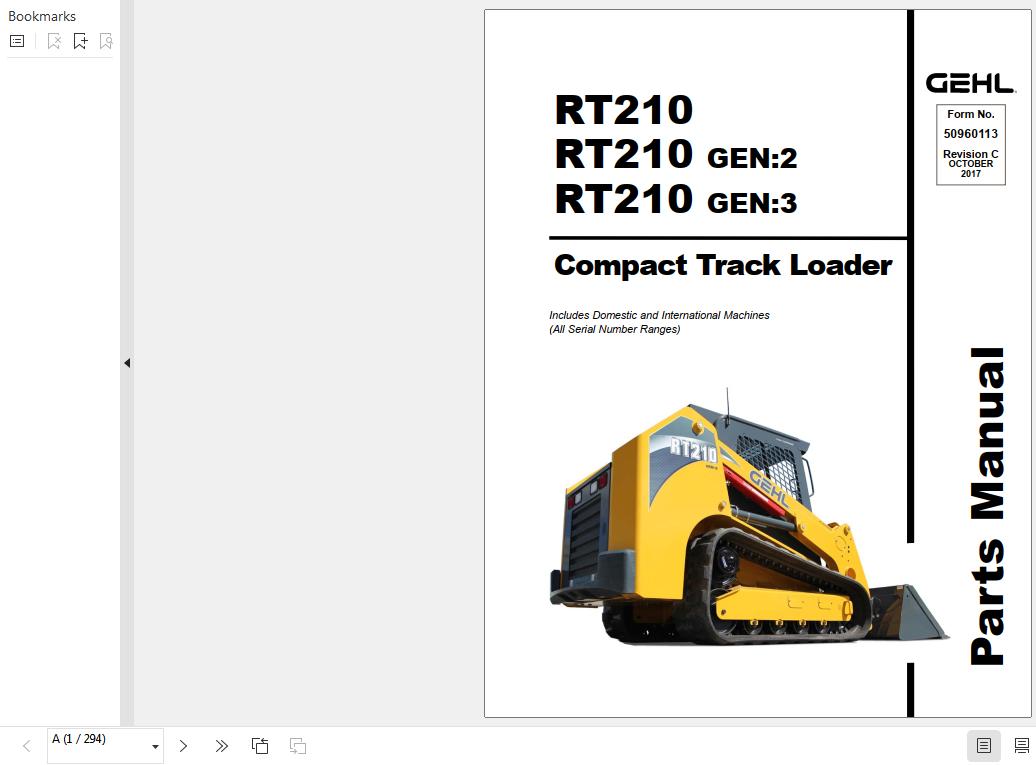Image resolution: width=1036 pixels, height=765 pixels.
Task: Switch to single page view mode
Action: coord(983,746)
